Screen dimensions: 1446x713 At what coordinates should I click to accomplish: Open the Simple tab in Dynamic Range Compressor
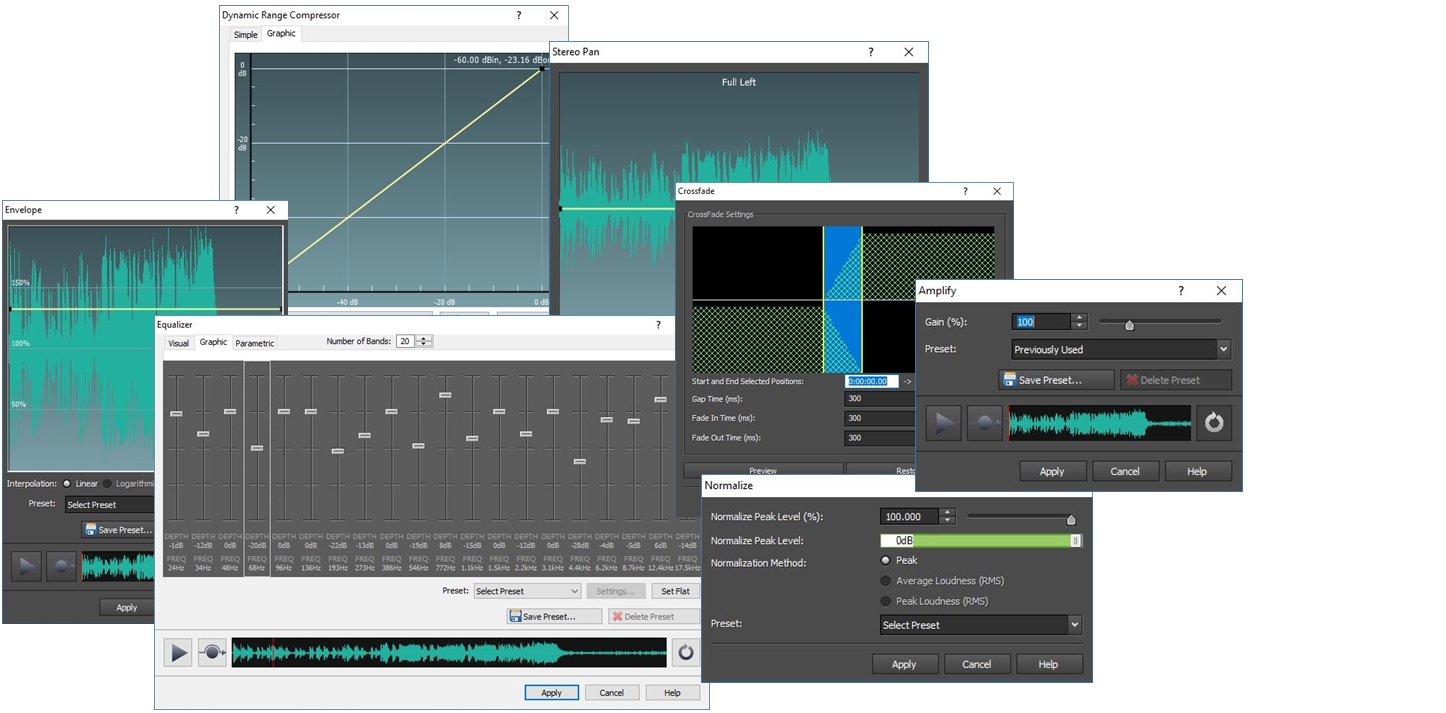(244, 33)
